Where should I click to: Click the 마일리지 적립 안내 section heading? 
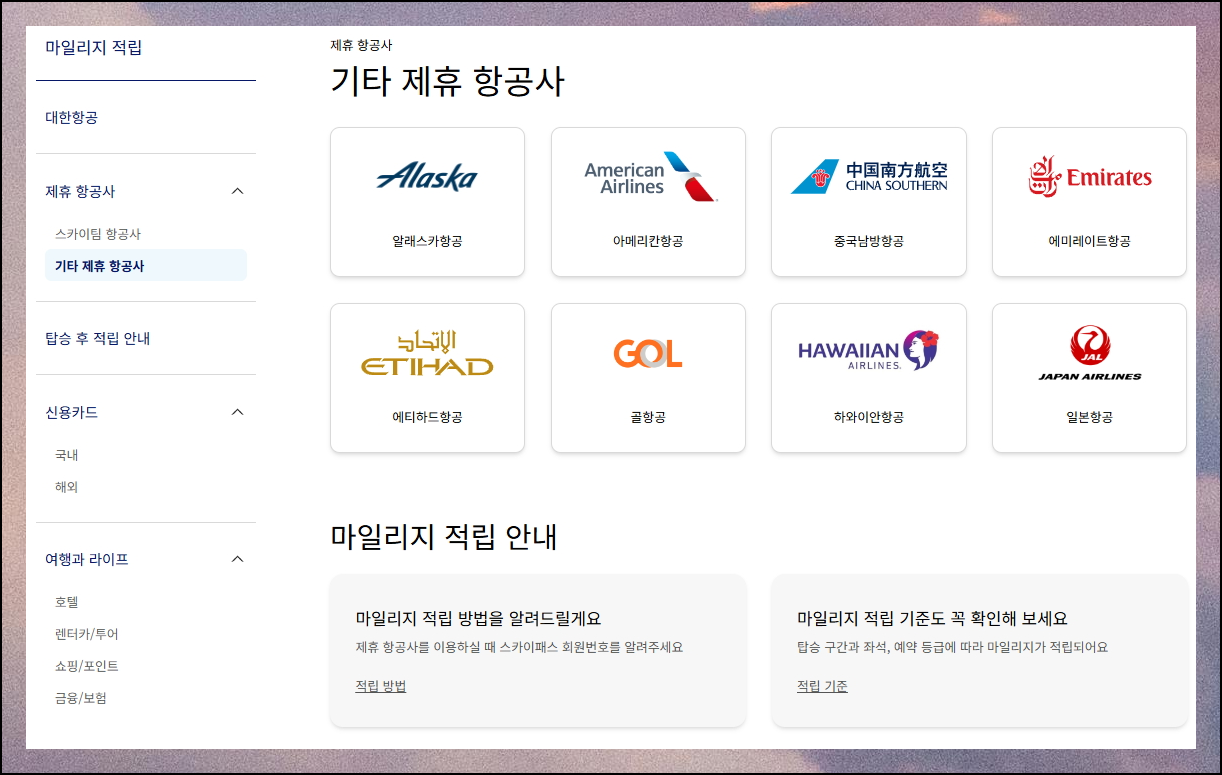point(444,536)
